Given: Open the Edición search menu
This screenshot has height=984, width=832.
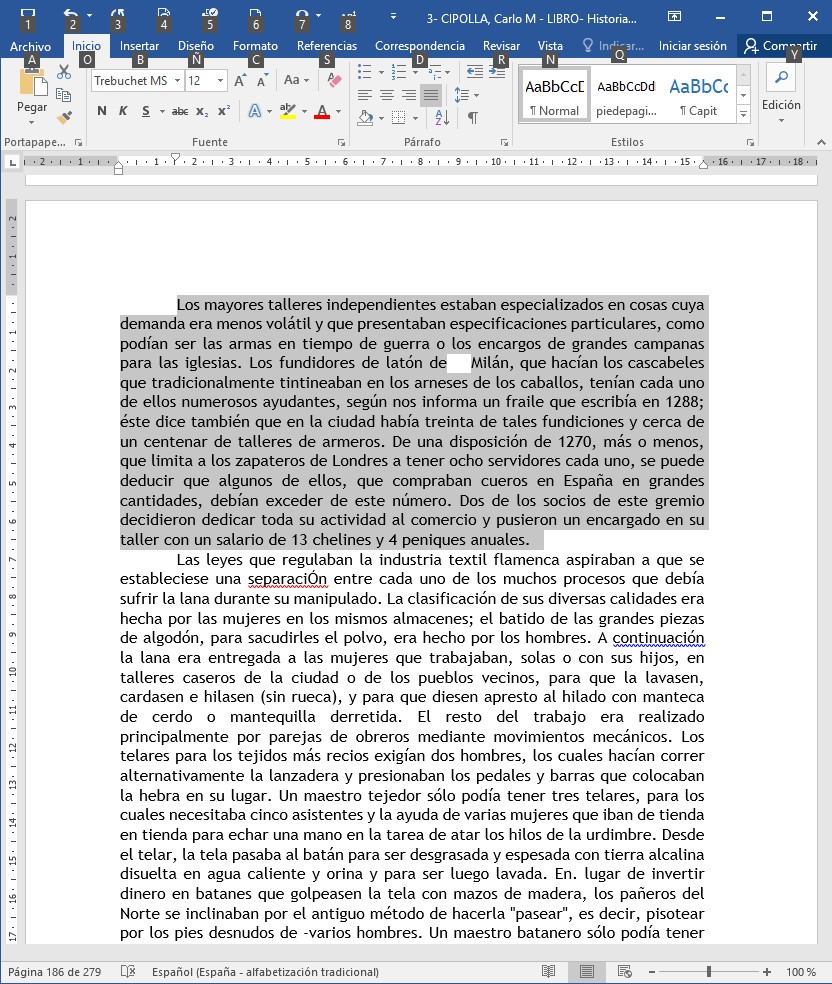Looking at the screenshot, I should tap(781, 94).
